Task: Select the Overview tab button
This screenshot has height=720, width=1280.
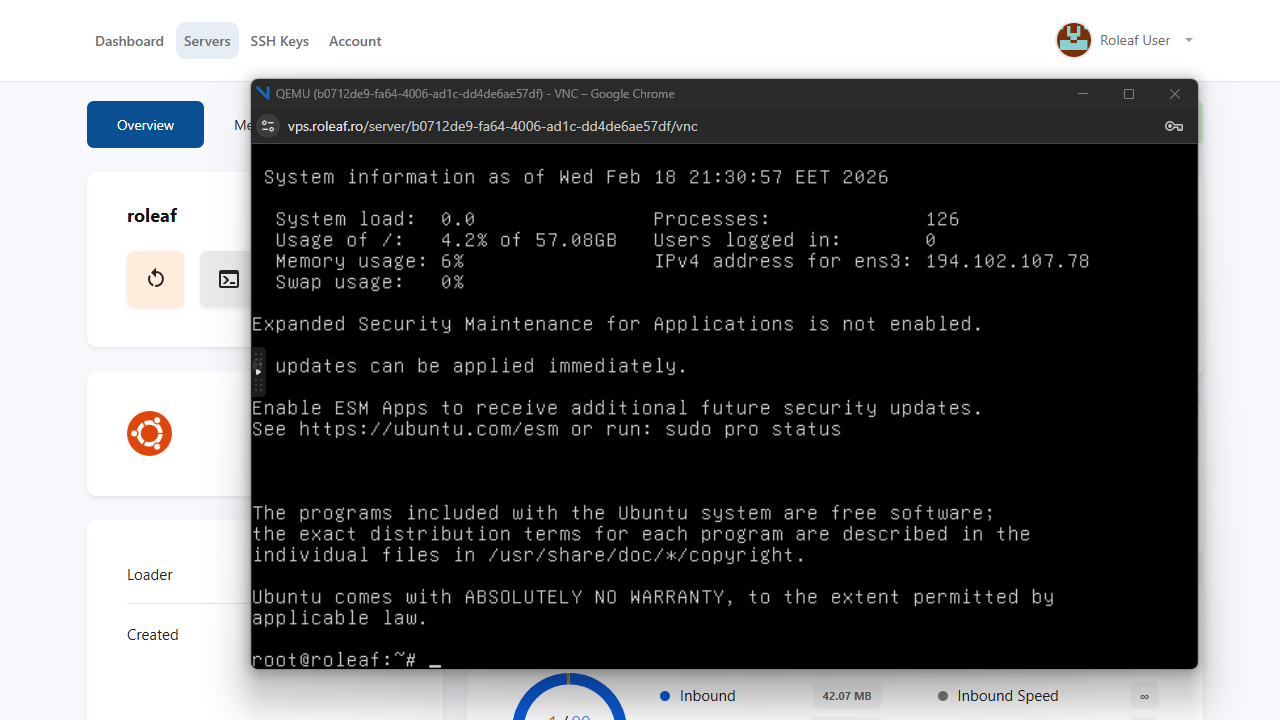Action: click(x=145, y=125)
